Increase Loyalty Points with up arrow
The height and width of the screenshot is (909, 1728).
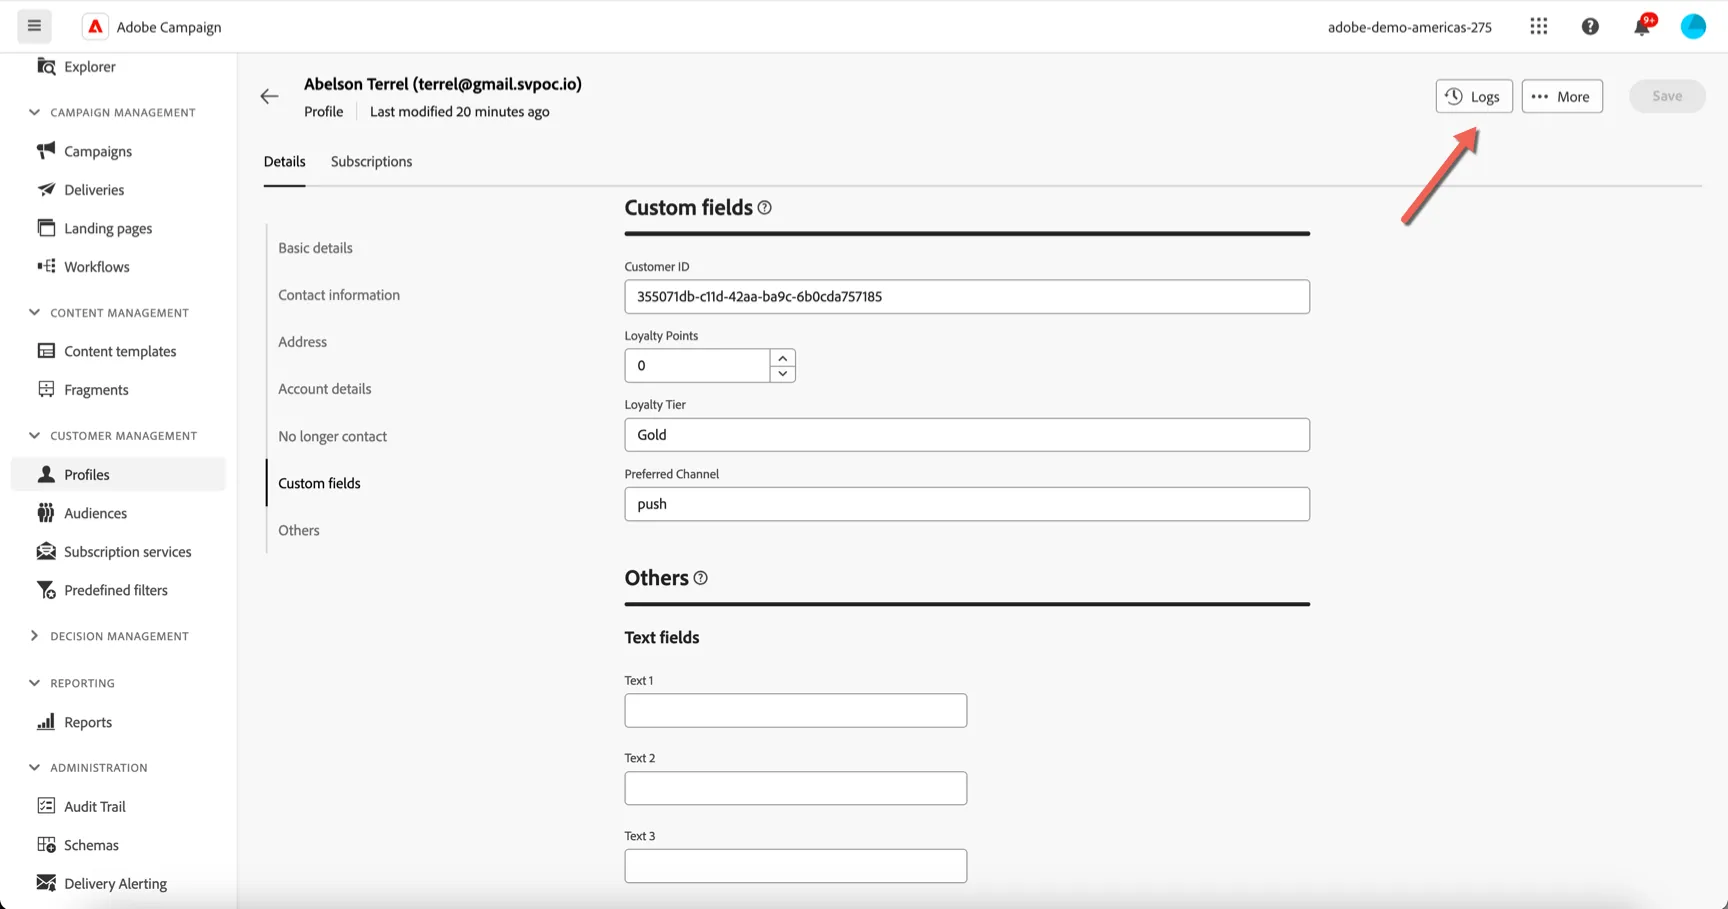pos(783,358)
